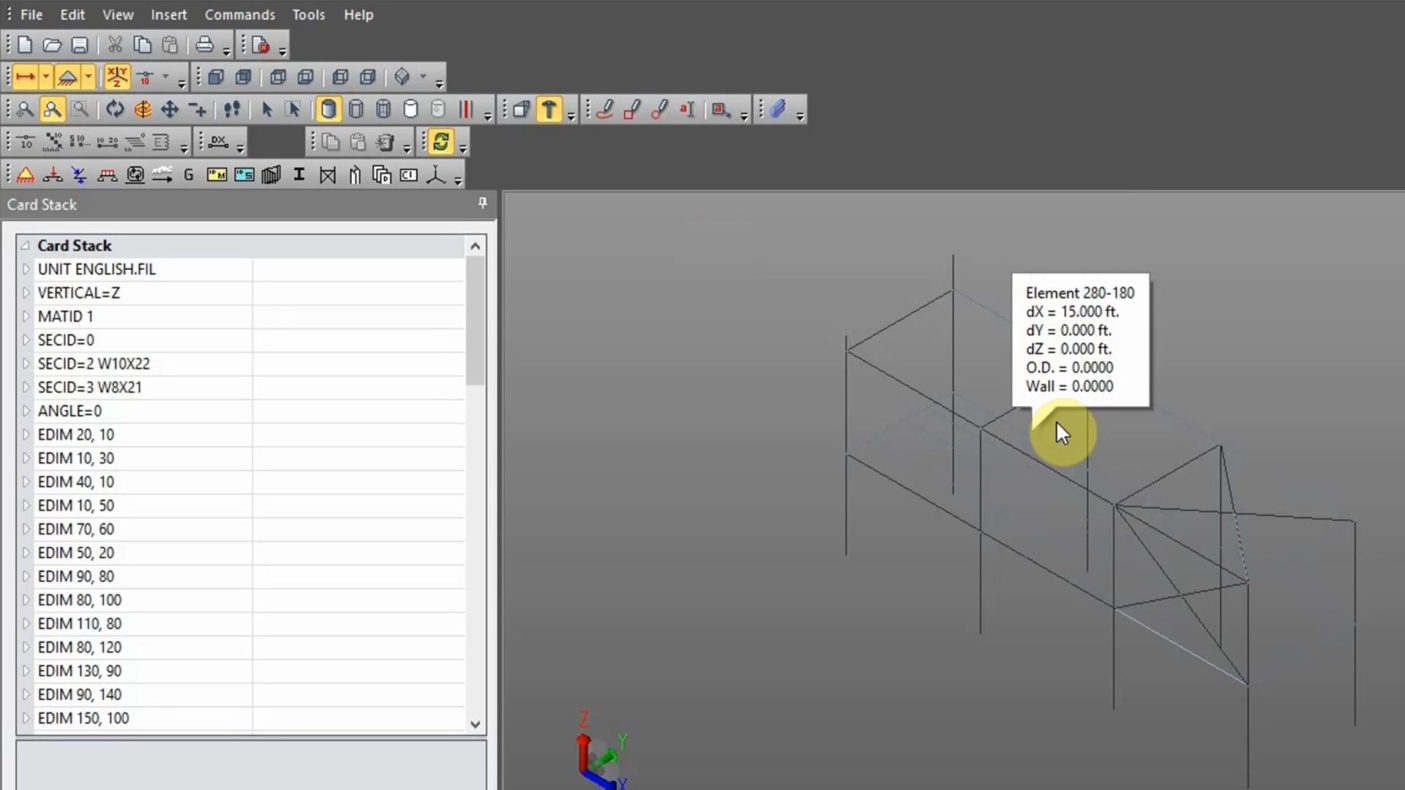Select the wireframe cylinder render mode
This screenshot has height=790, width=1405.
(x=356, y=109)
